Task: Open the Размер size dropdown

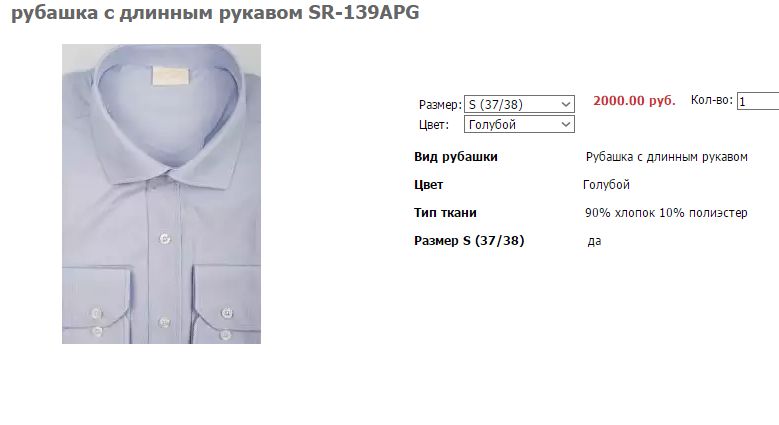Action: pyautogui.click(x=519, y=104)
